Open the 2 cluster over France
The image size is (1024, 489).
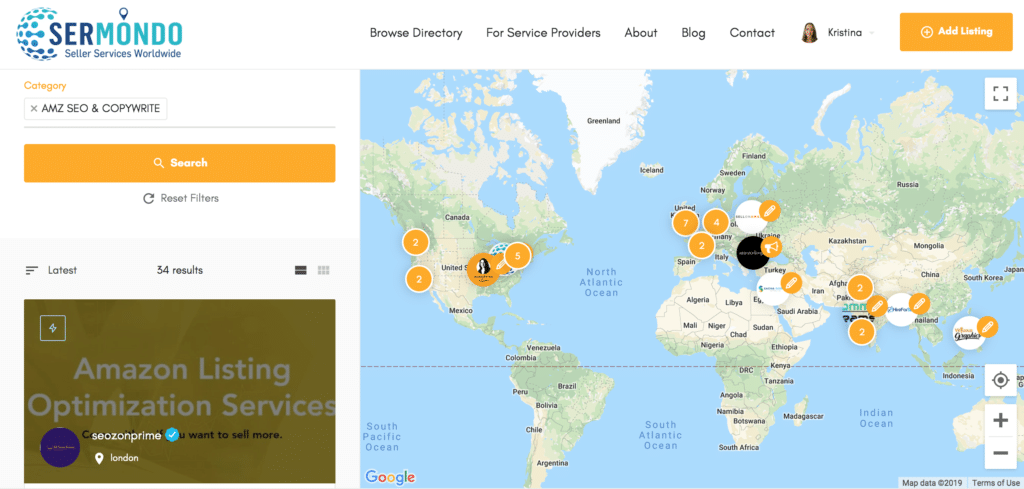point(701,245)
